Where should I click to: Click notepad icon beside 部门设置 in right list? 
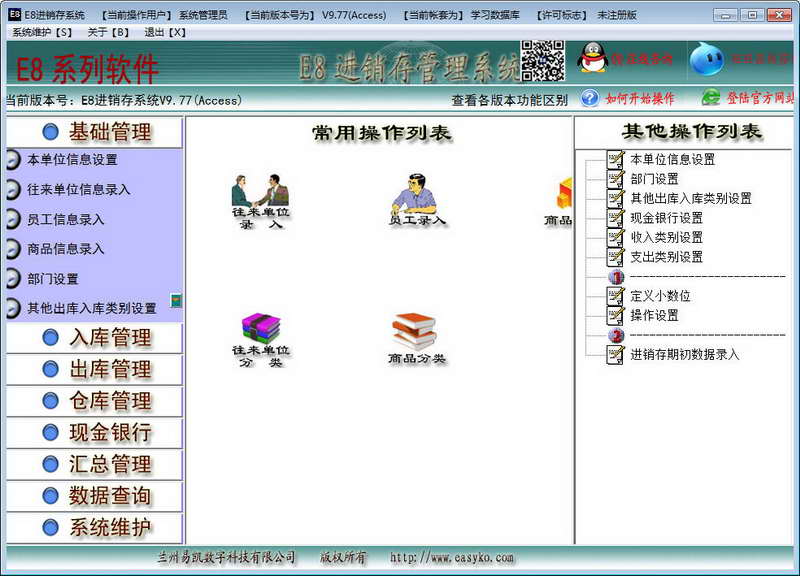[615, 179]
